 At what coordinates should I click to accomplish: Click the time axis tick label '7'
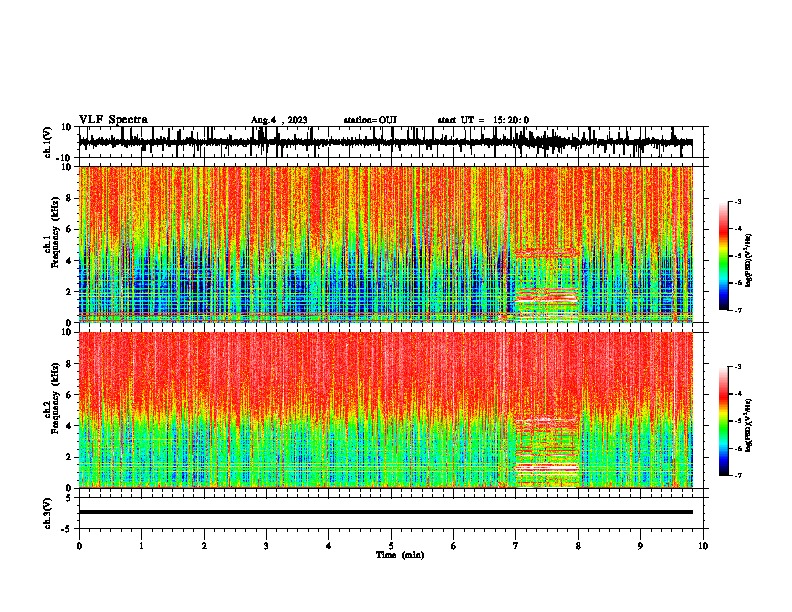click(516, 546)
